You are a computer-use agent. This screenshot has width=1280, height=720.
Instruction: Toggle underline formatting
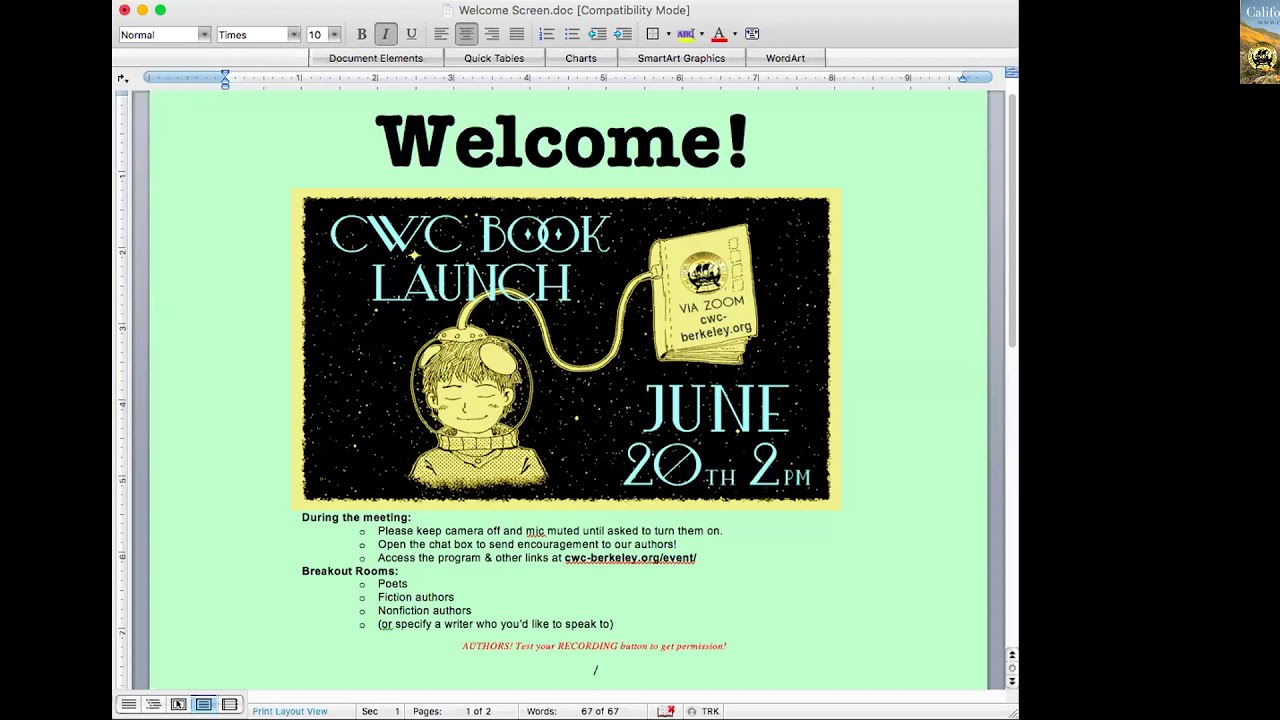(x=411, y=34)
